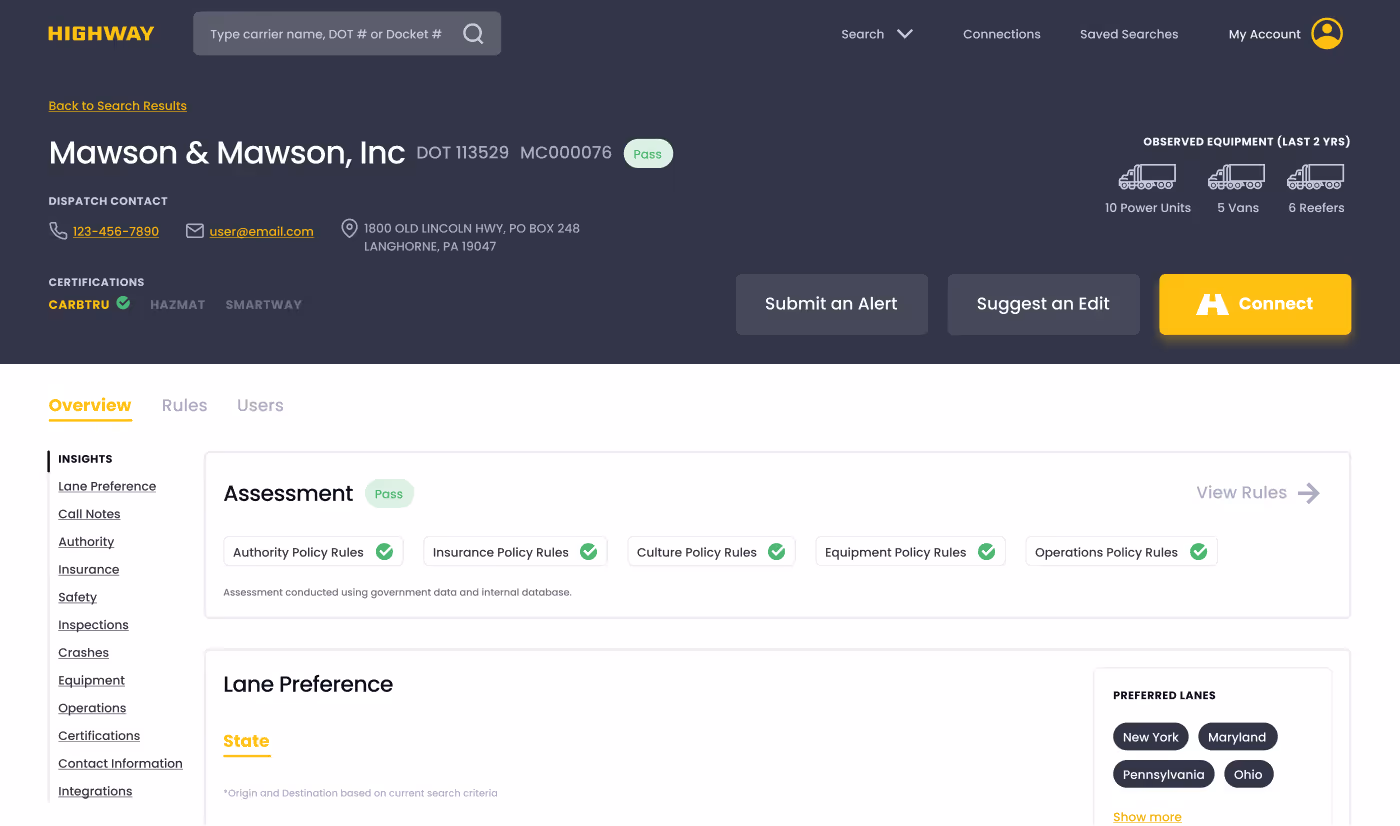Click the phone icon beside 123-456-7890

point(58,231)
